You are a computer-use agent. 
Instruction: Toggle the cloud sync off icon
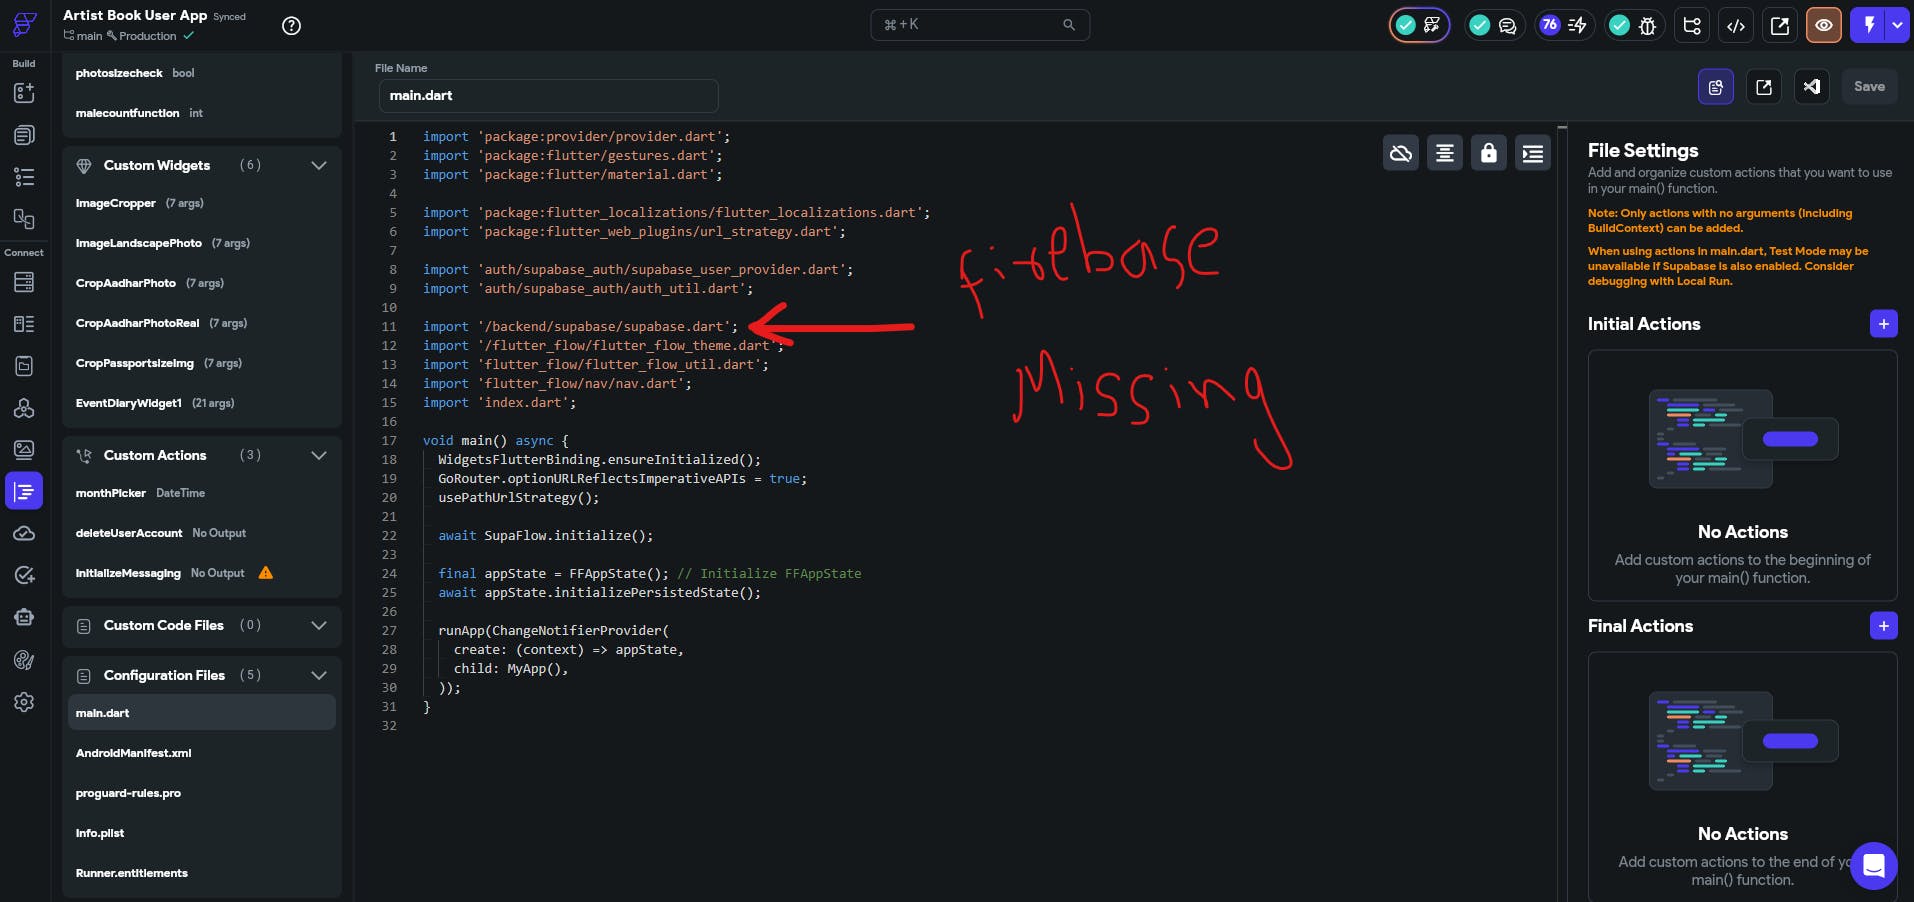coord(1400,153)
